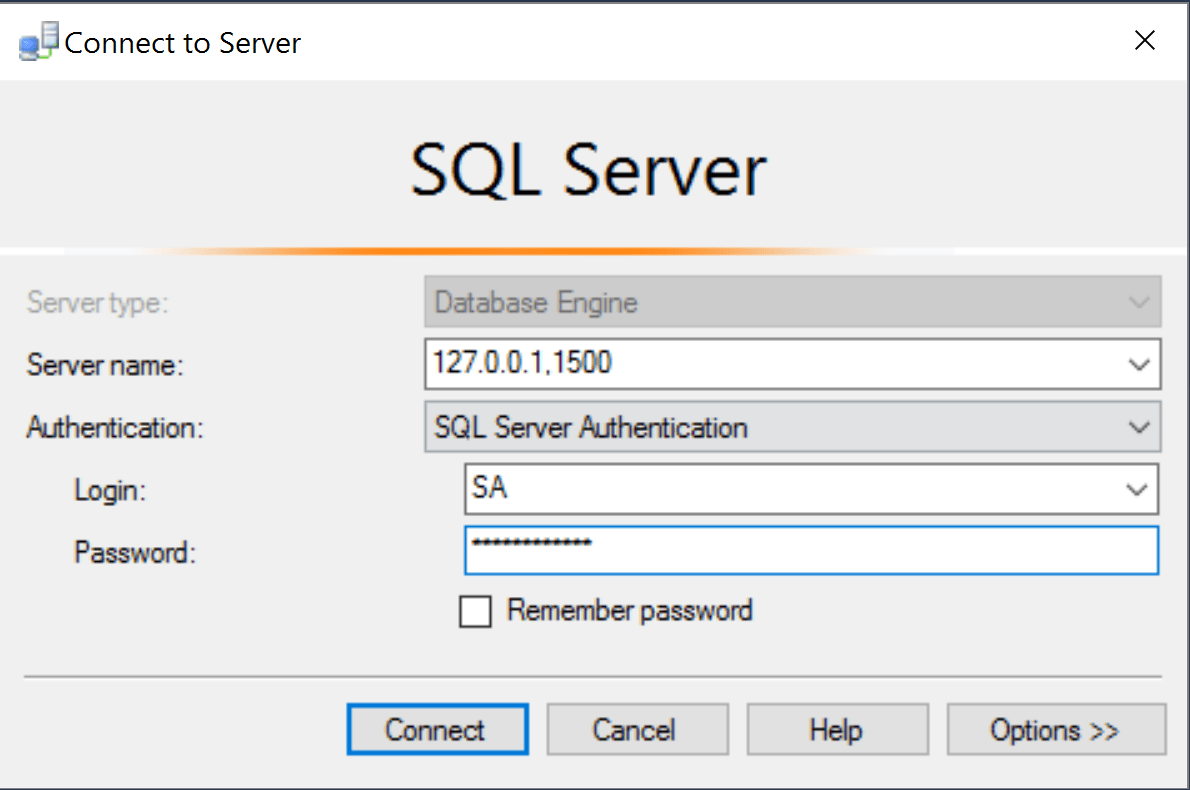
Task: Close the Connect to Server dialog
Action: click(1144, 40)
